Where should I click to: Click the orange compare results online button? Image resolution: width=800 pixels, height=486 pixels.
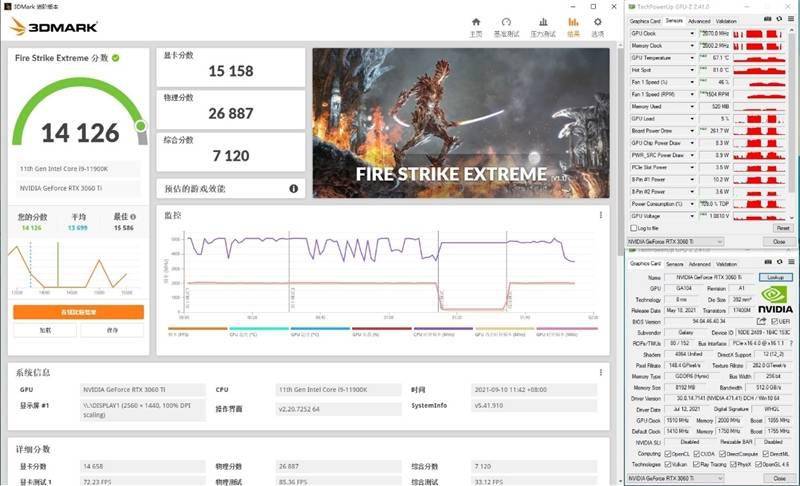[79, 312]
